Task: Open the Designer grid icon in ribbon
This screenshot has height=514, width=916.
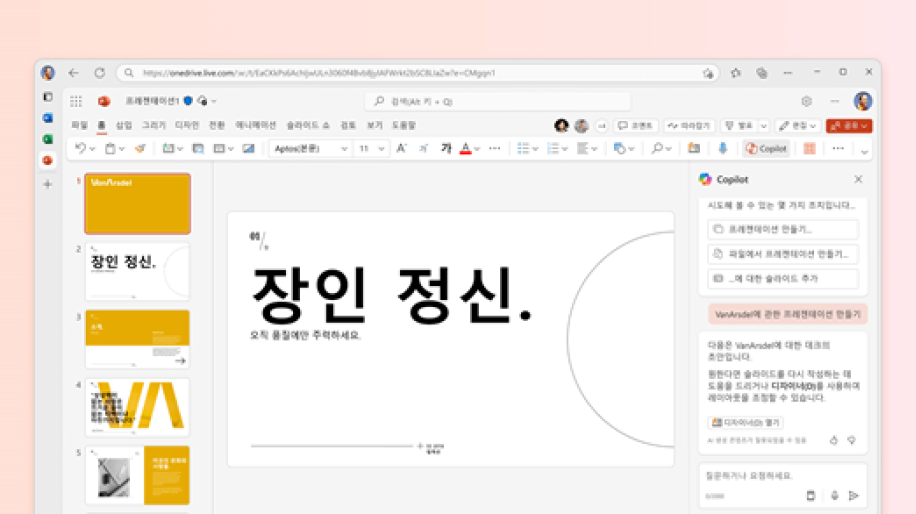Action: [809, 148]
